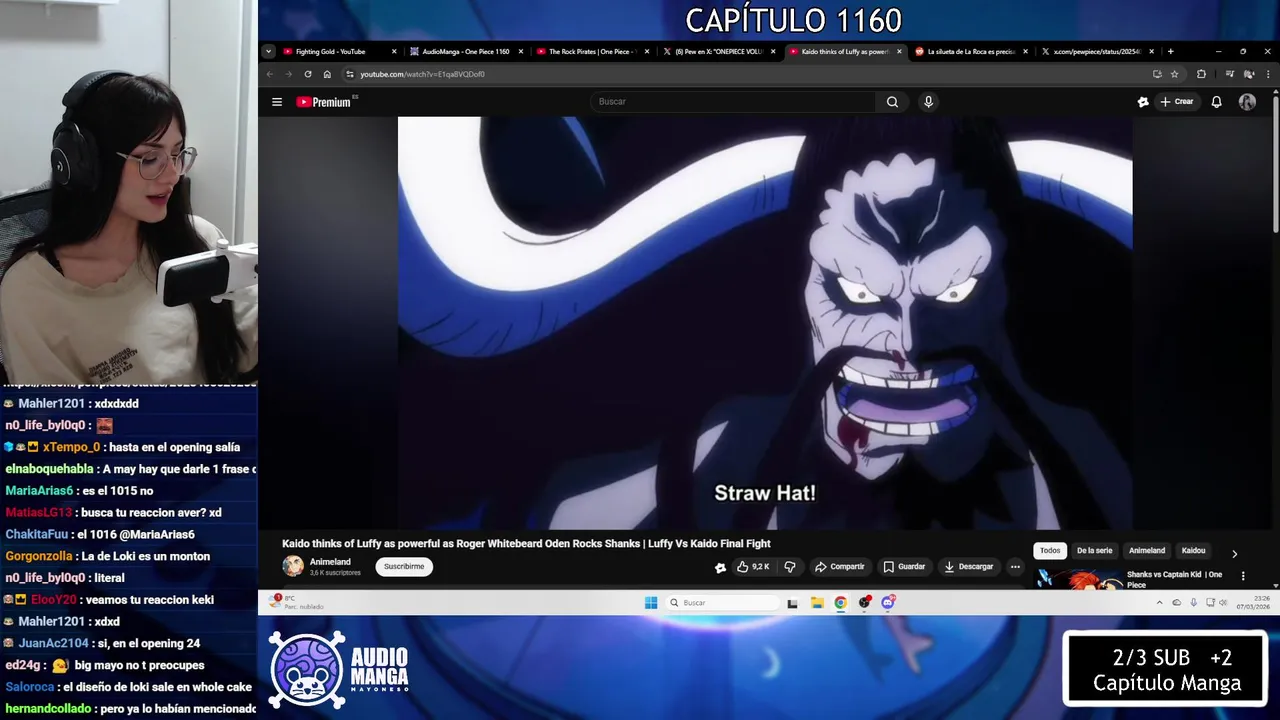Screen dimensions: 1280x720
Task: Reload the YouTube page
Action: coord(307,74)
